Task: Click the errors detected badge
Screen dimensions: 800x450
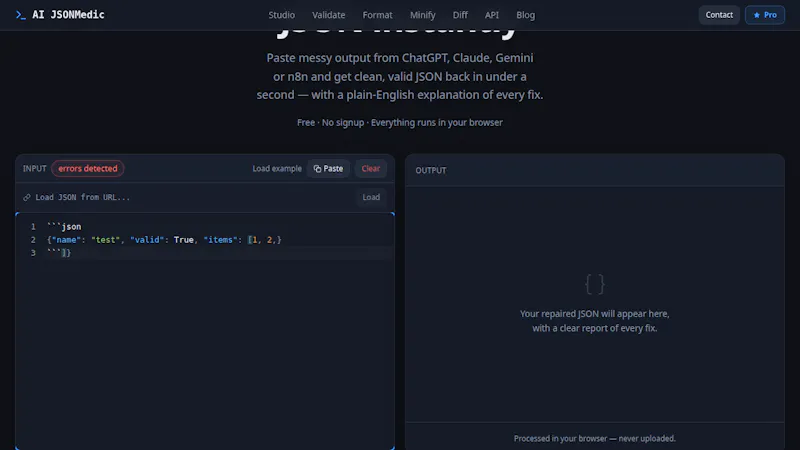Action: click(x=88, y=168)
